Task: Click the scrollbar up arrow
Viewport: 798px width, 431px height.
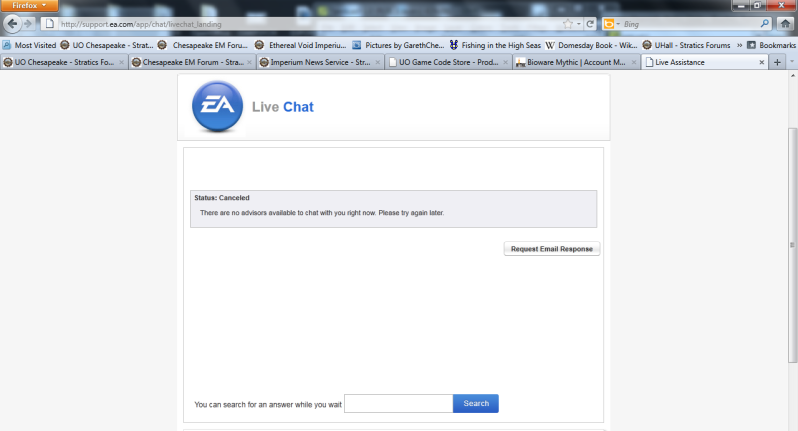Action: point(792,75)
